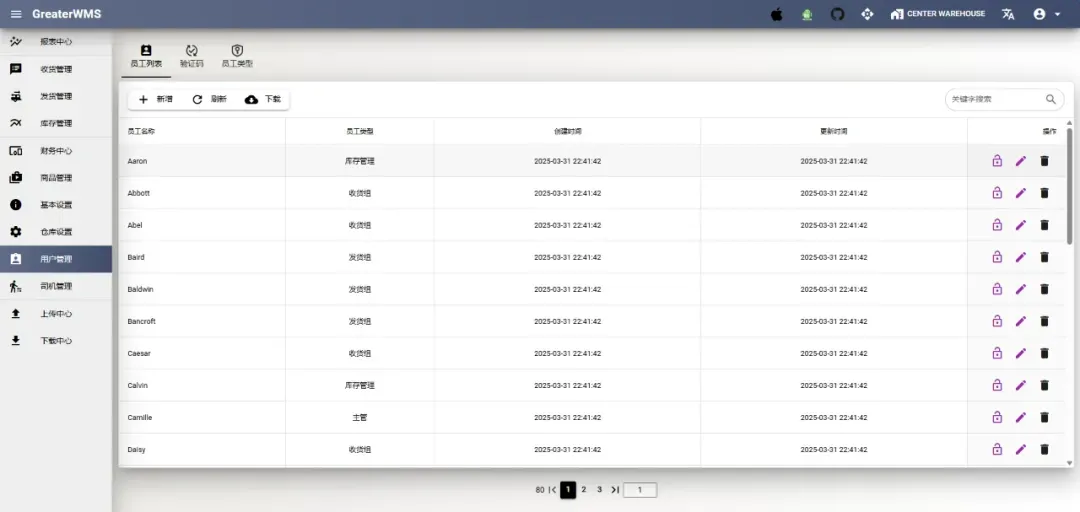Click the Android download icon
The height and width of the screenshot is (512, 1080).
[x=807, y=14]
